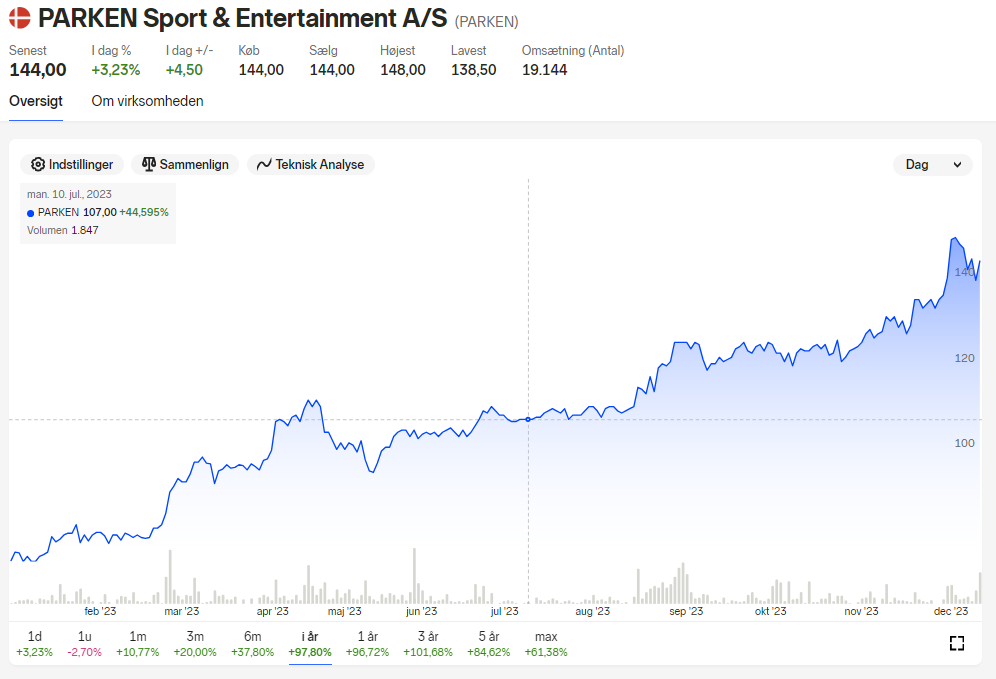Click the Senest price 144,00
996x679 pixels.
pos(37,70)
